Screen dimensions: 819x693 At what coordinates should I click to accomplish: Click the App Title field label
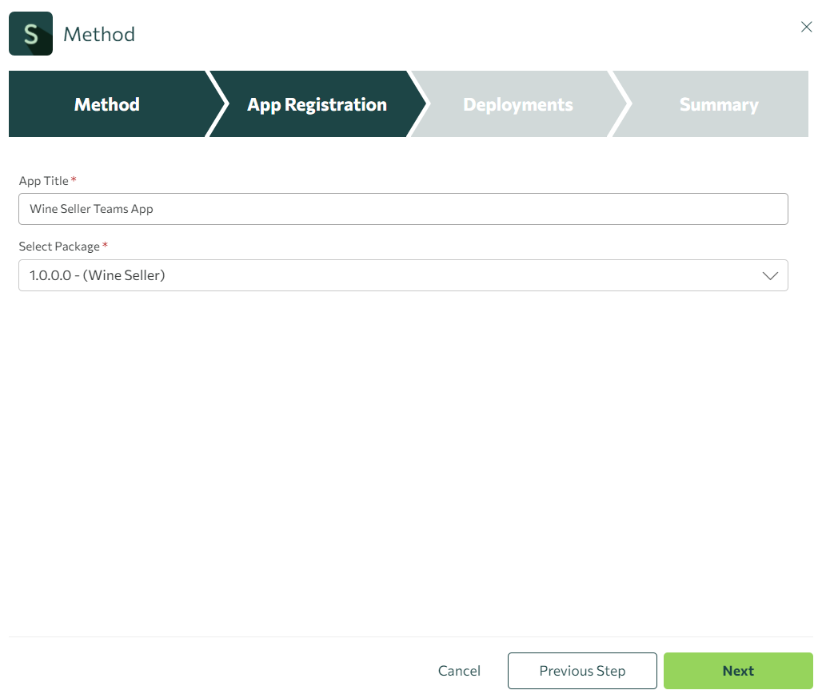[x=44, y=181]
